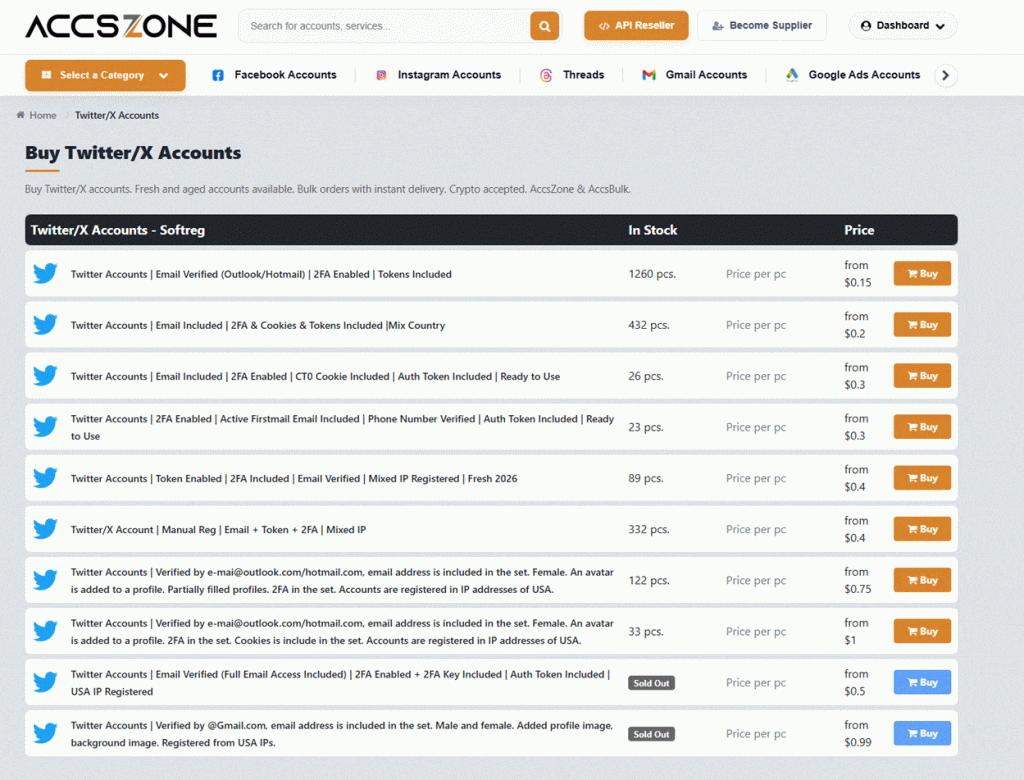Click the 'Price' column header
Screen dimensions: 1024x780
[859, 230]
